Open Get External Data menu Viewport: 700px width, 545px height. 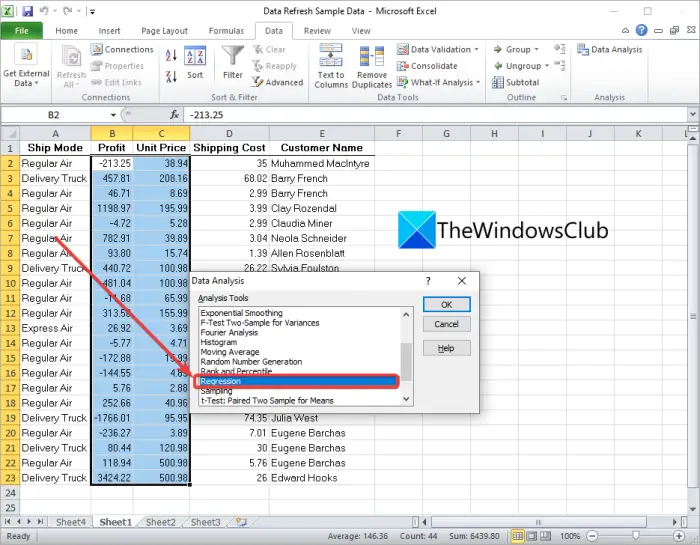click(26, 66)
